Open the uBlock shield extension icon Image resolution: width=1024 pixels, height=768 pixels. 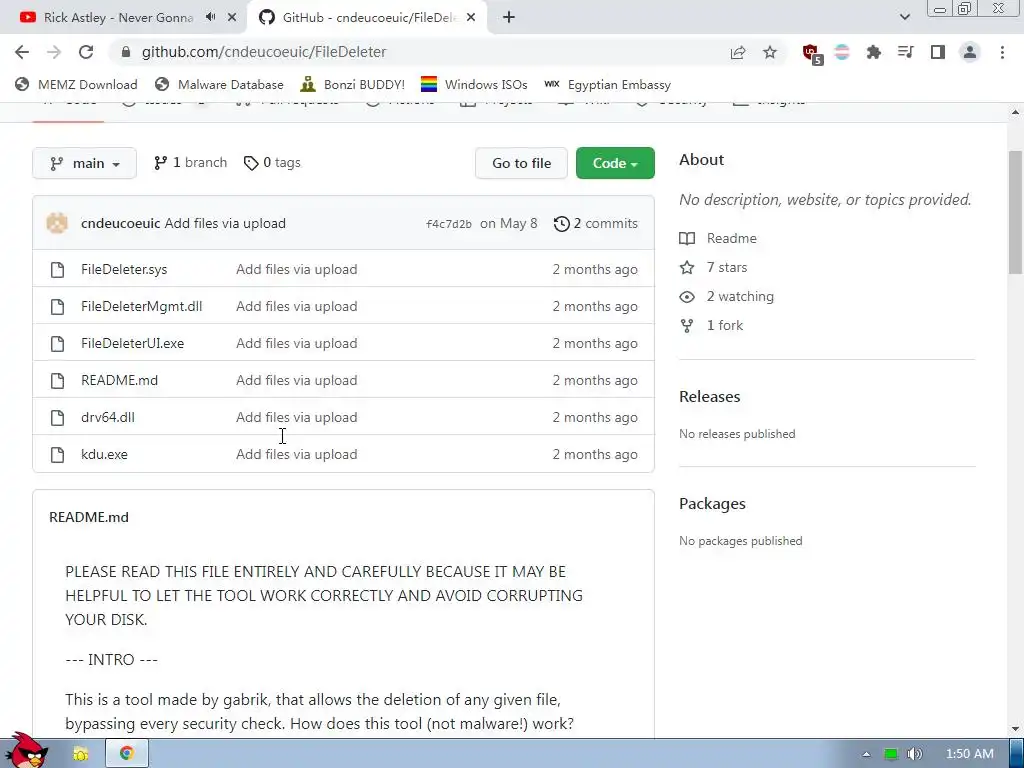pyautogui.click(x=811, y=53)
